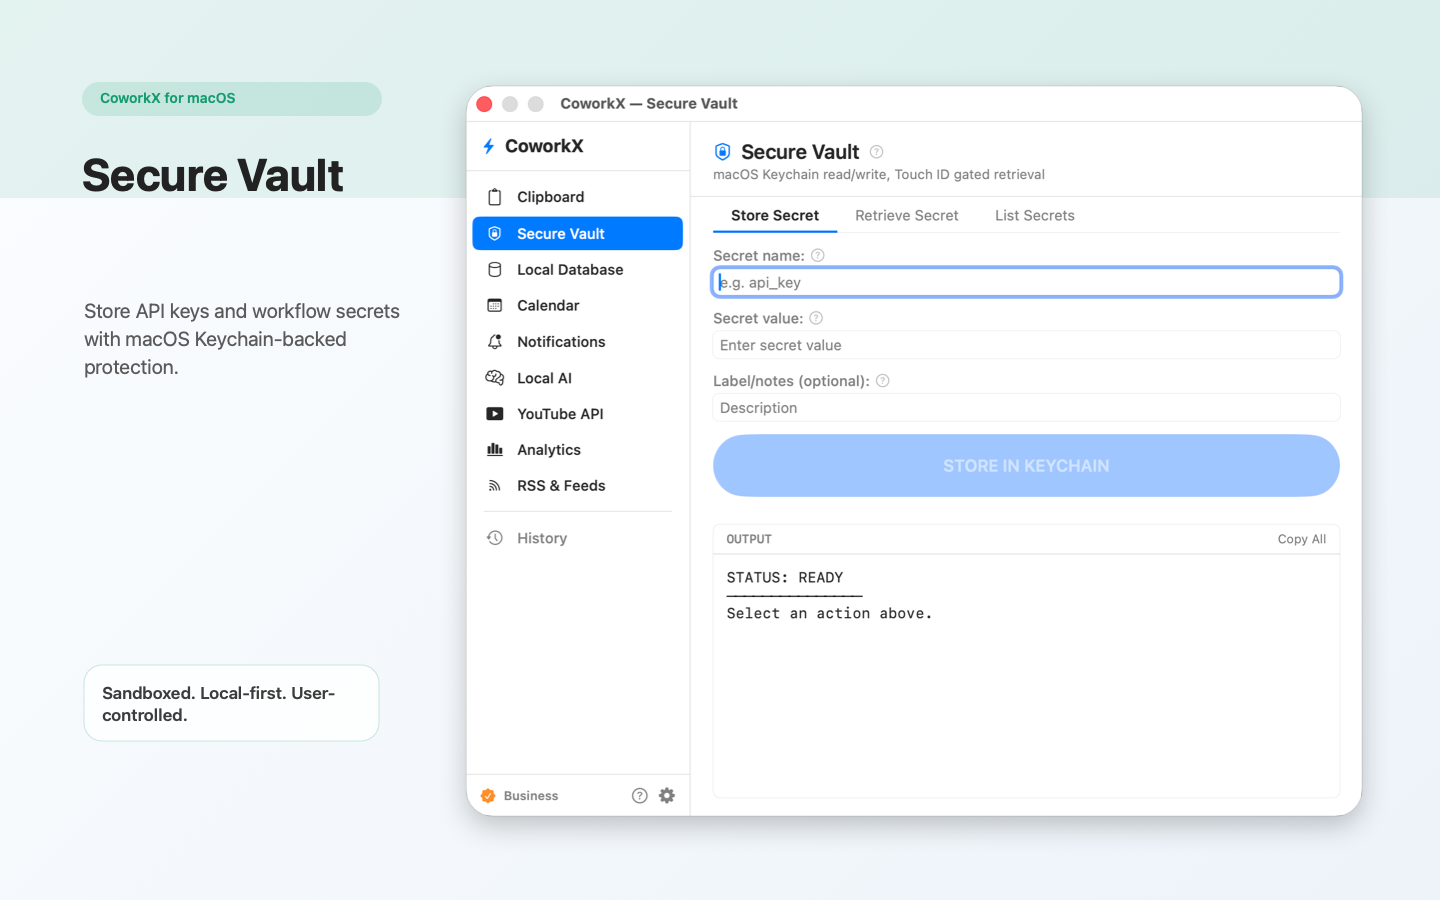
Task: Click the help icon beside Secret value label
Action: (x=816, y=318)
